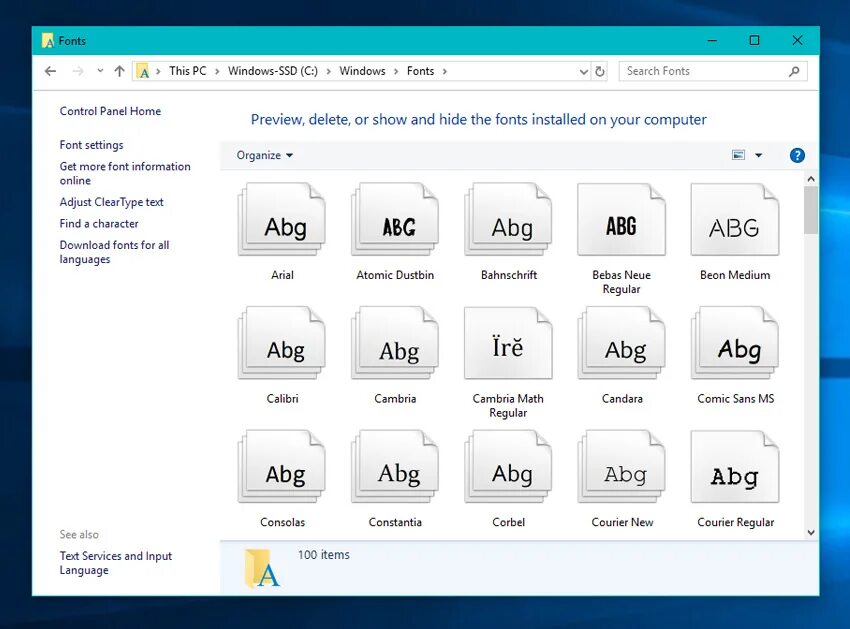Go forward with the right arrow
850x629 pixels.
(78, 71)
